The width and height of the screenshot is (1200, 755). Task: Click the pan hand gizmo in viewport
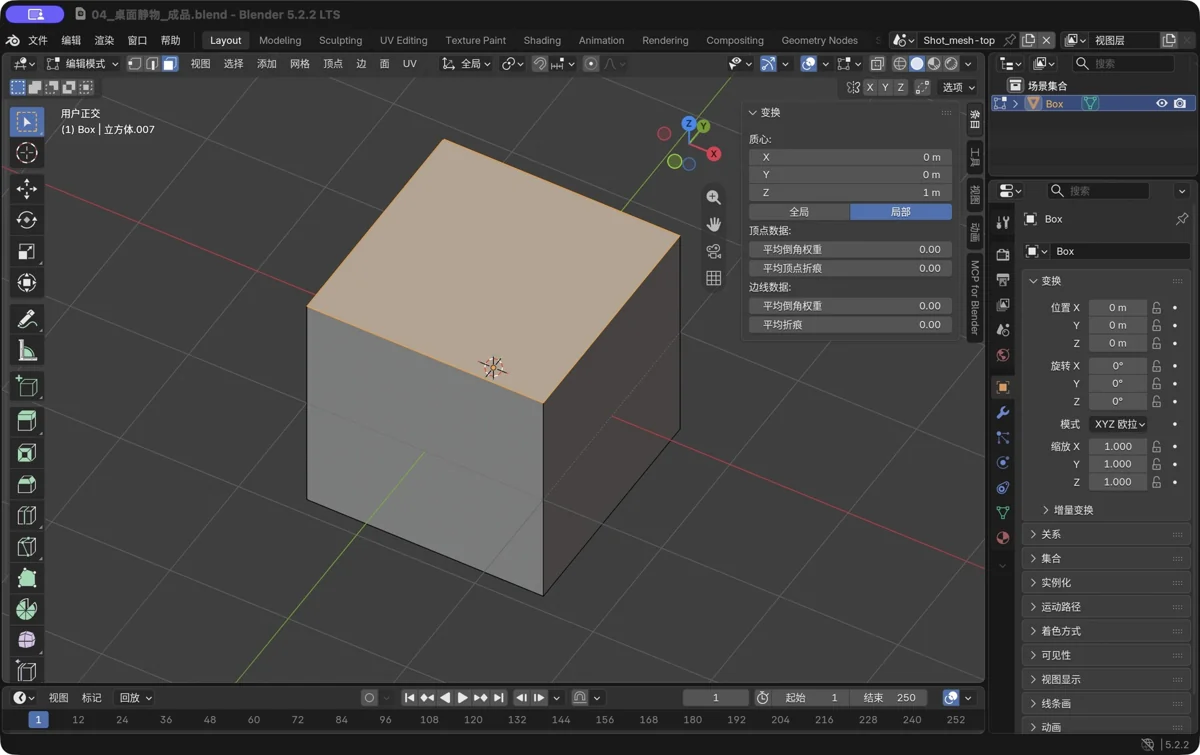pyautogui.click(x=713, y=225)
